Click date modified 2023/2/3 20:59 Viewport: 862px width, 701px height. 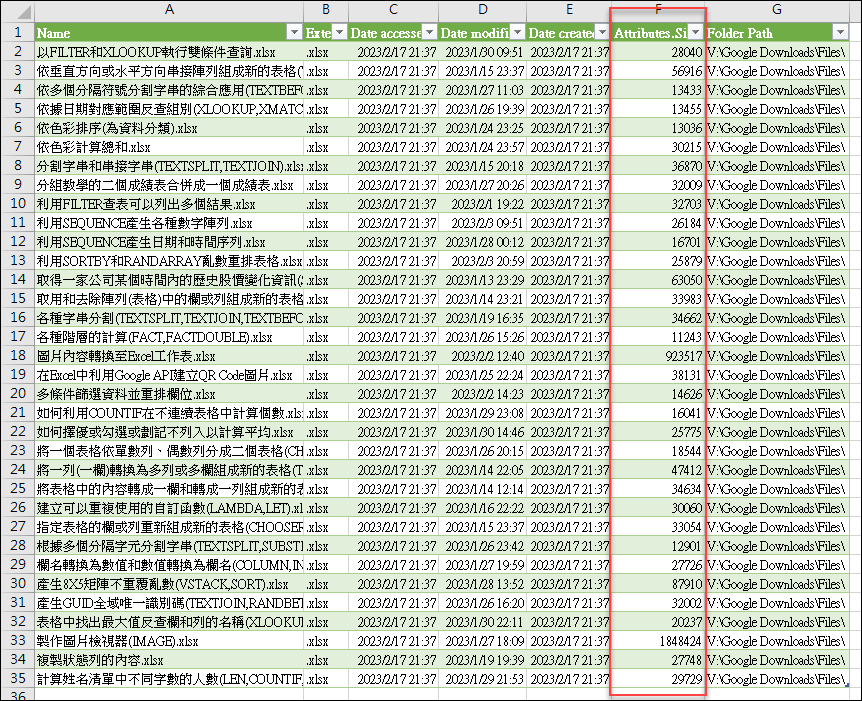488,261
